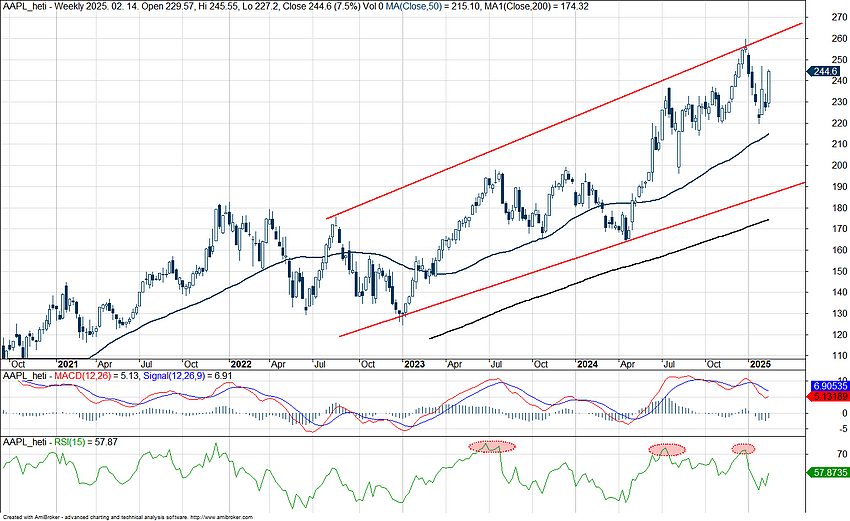Click the 160 price axis label

(839, 250)
